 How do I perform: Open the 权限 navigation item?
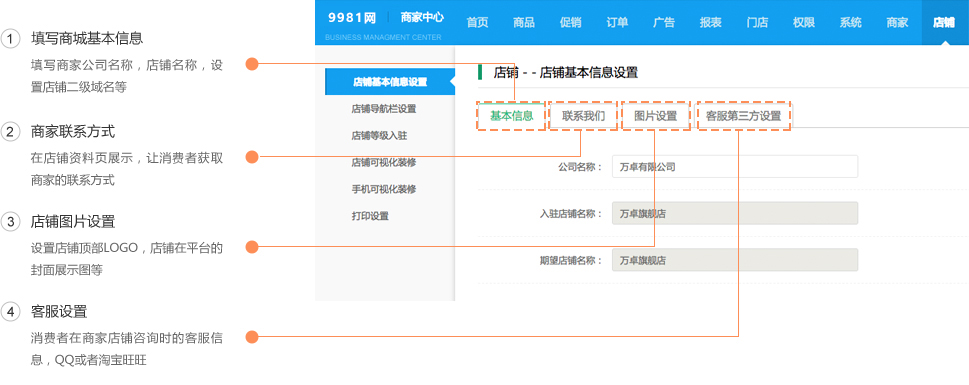tap(803, 22)
